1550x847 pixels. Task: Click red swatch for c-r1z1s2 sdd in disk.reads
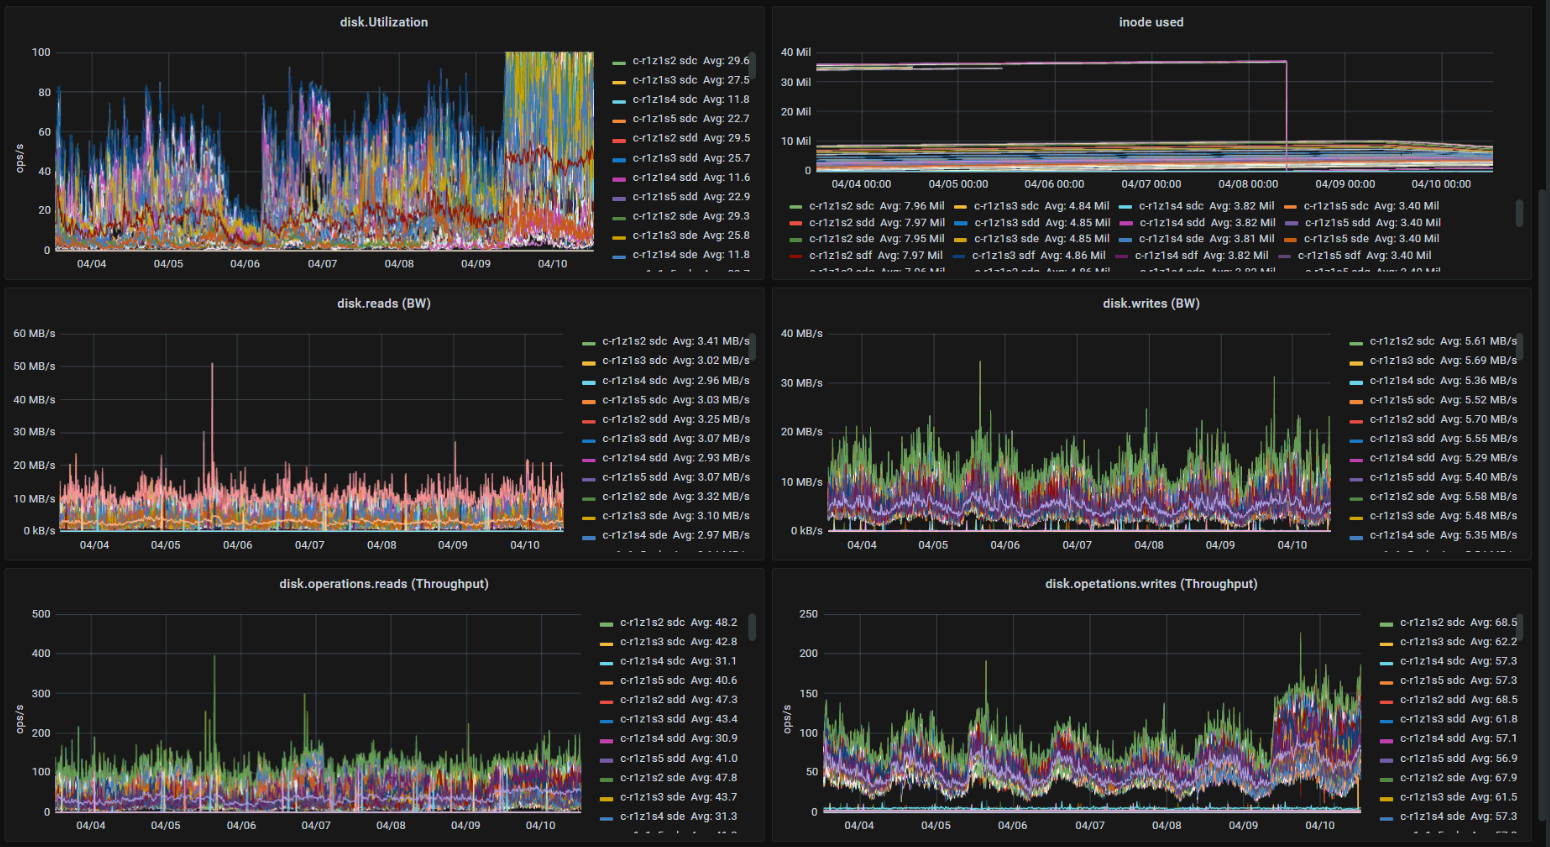589,421
